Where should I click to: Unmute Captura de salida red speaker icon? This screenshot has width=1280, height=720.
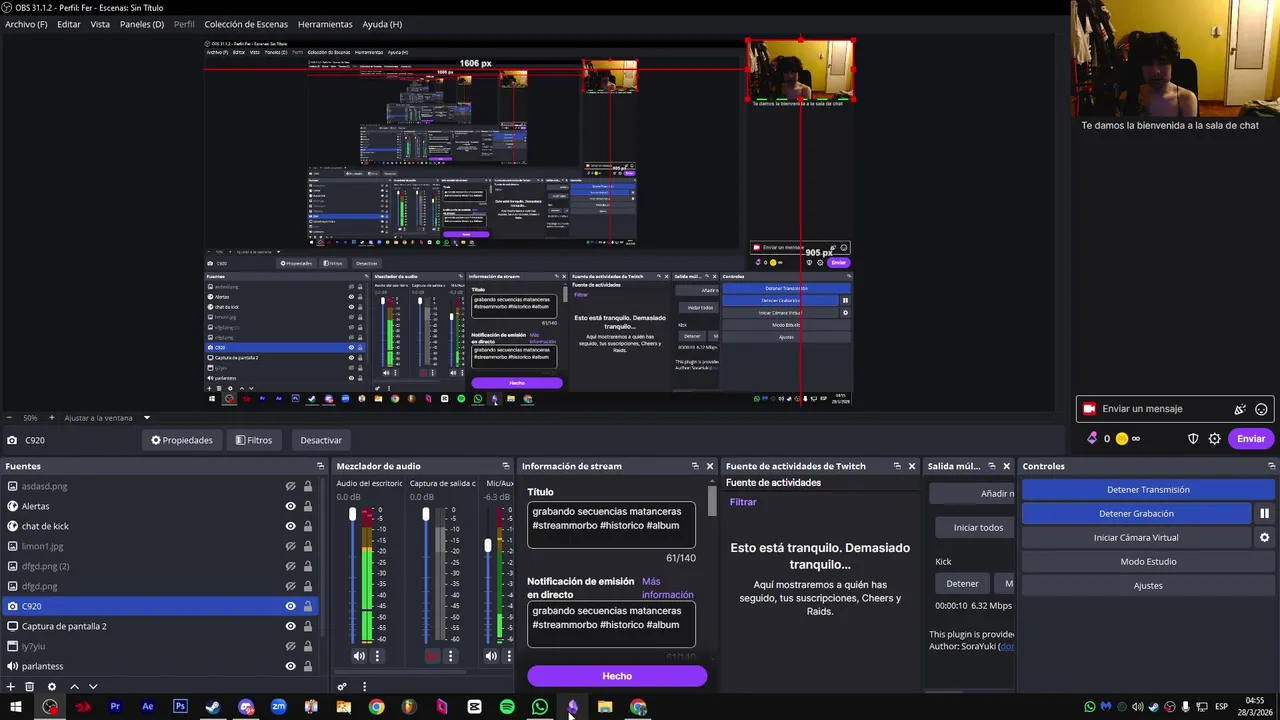432,656
